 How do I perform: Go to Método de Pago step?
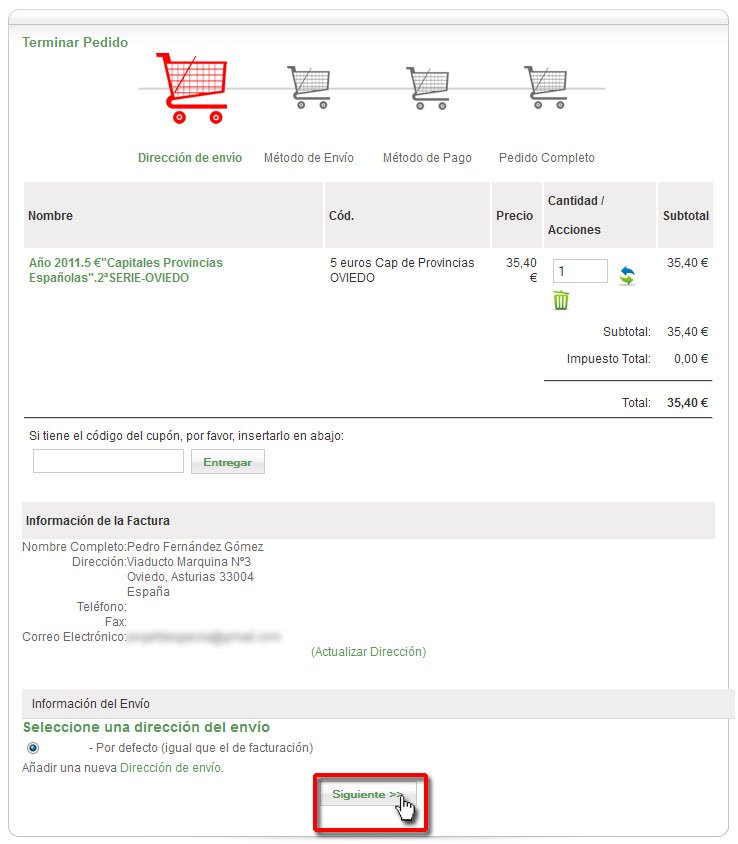427,158
